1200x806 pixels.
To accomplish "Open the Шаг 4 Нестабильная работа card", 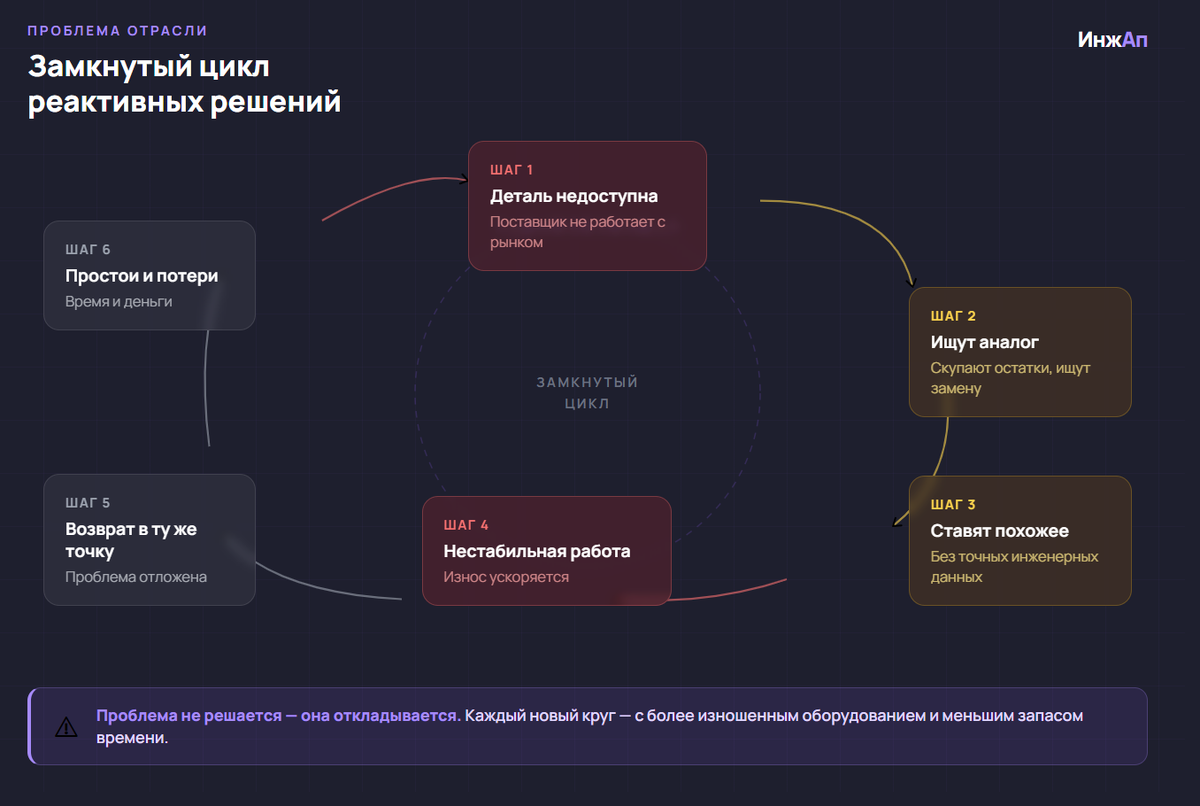I will [547, 551].
